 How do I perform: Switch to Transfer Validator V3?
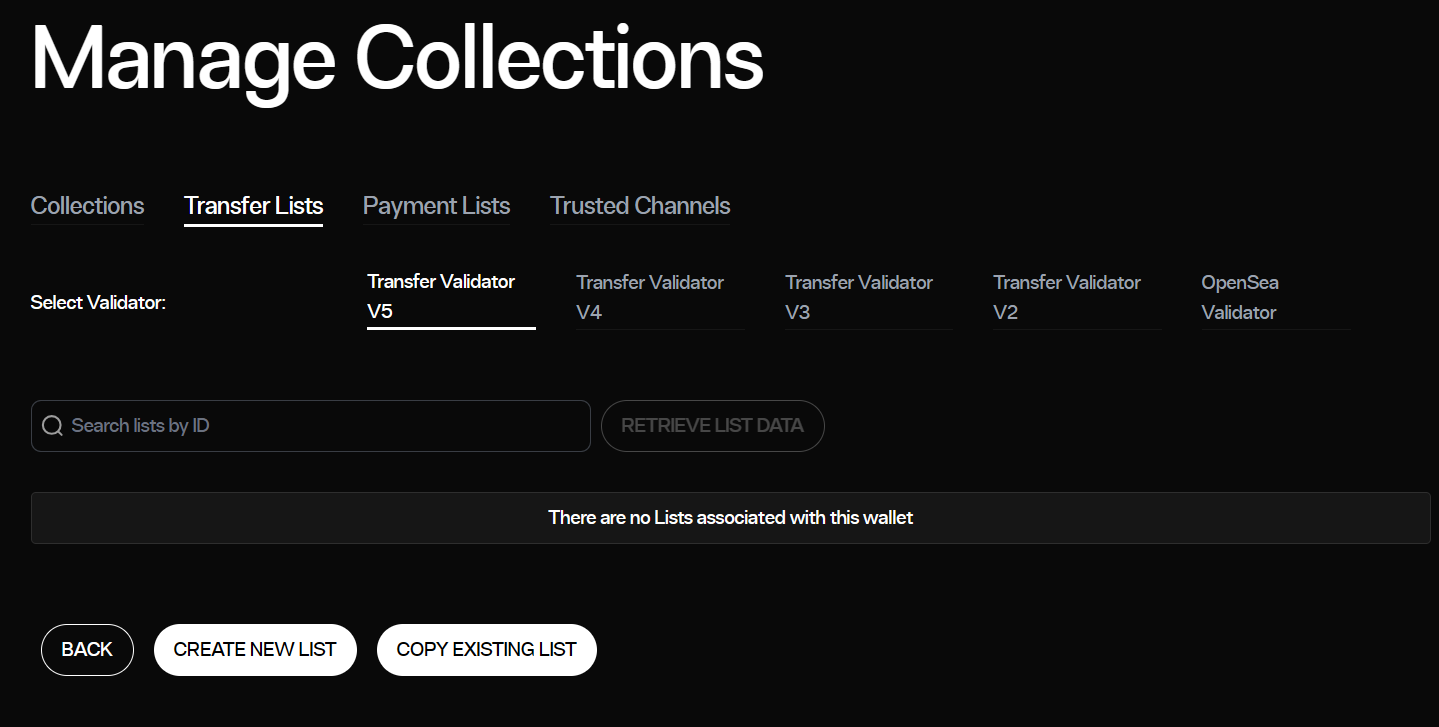click(x=859, y=297)
